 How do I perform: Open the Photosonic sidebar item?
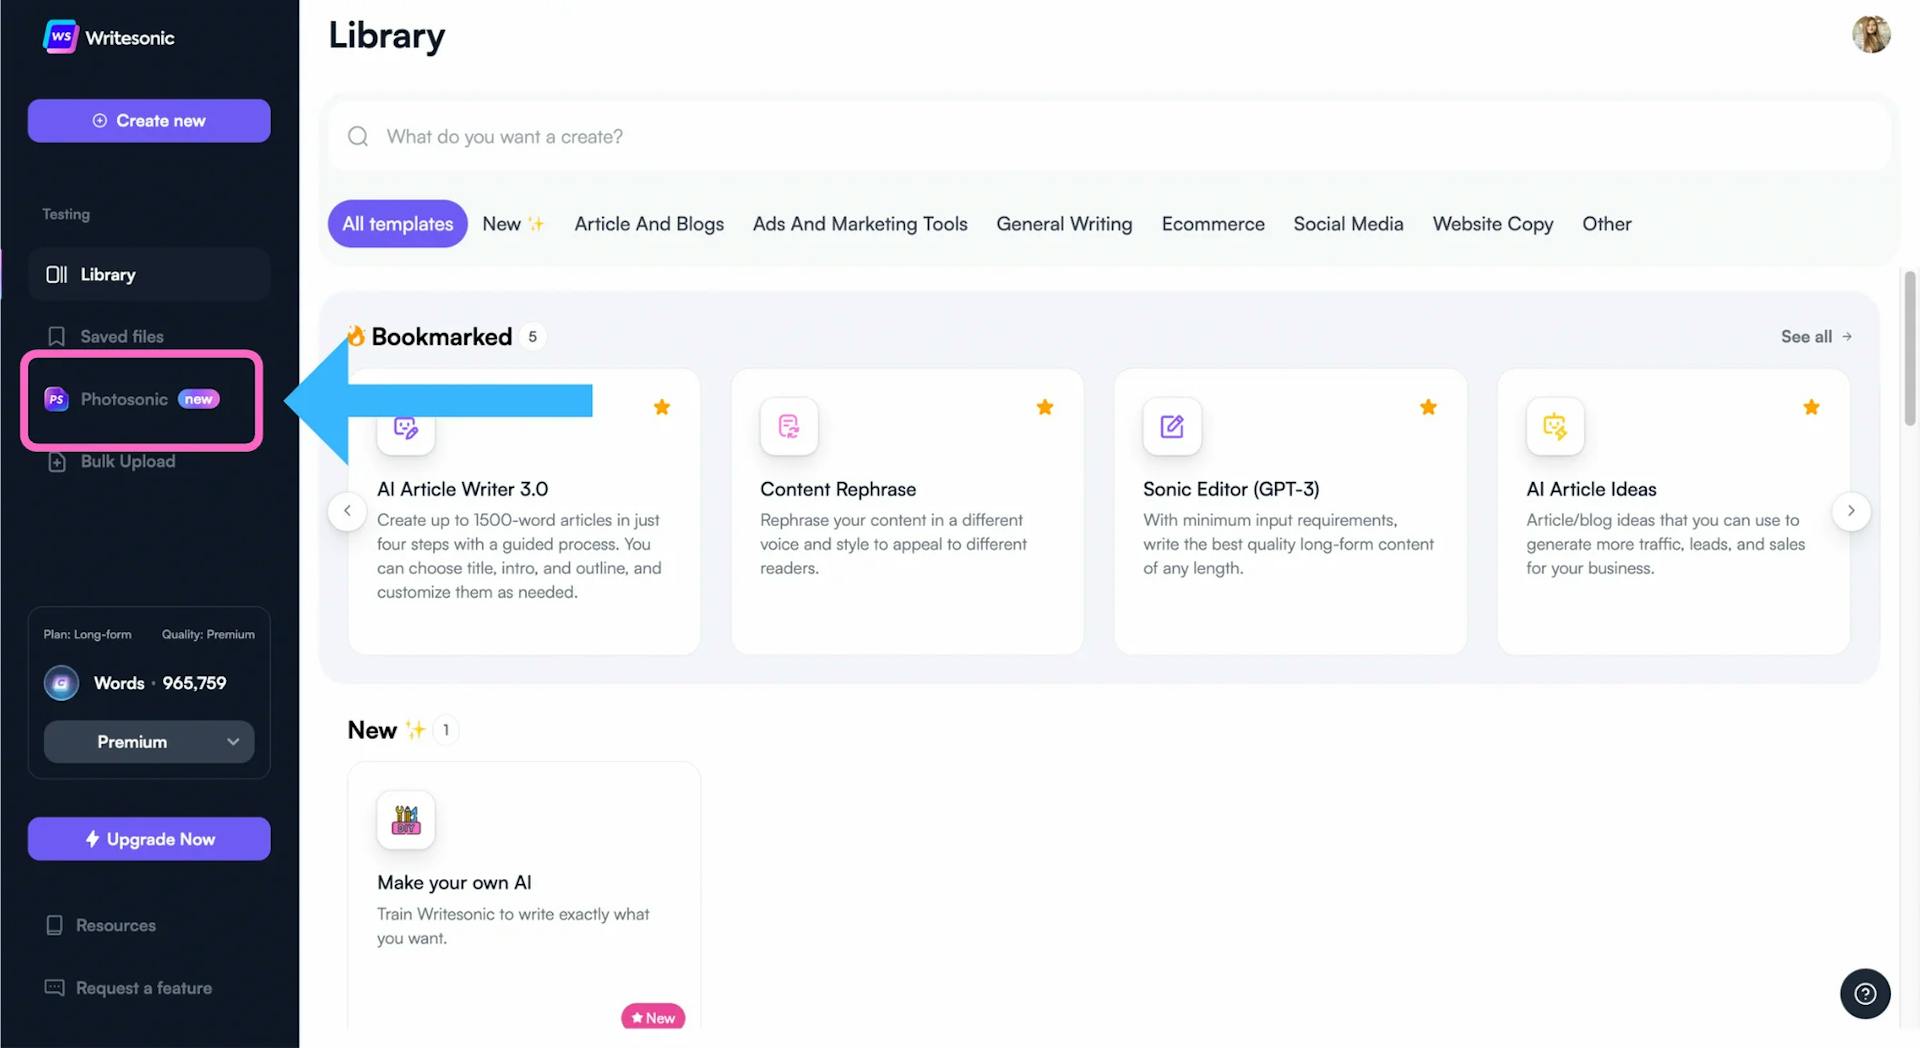click(124, 399)
